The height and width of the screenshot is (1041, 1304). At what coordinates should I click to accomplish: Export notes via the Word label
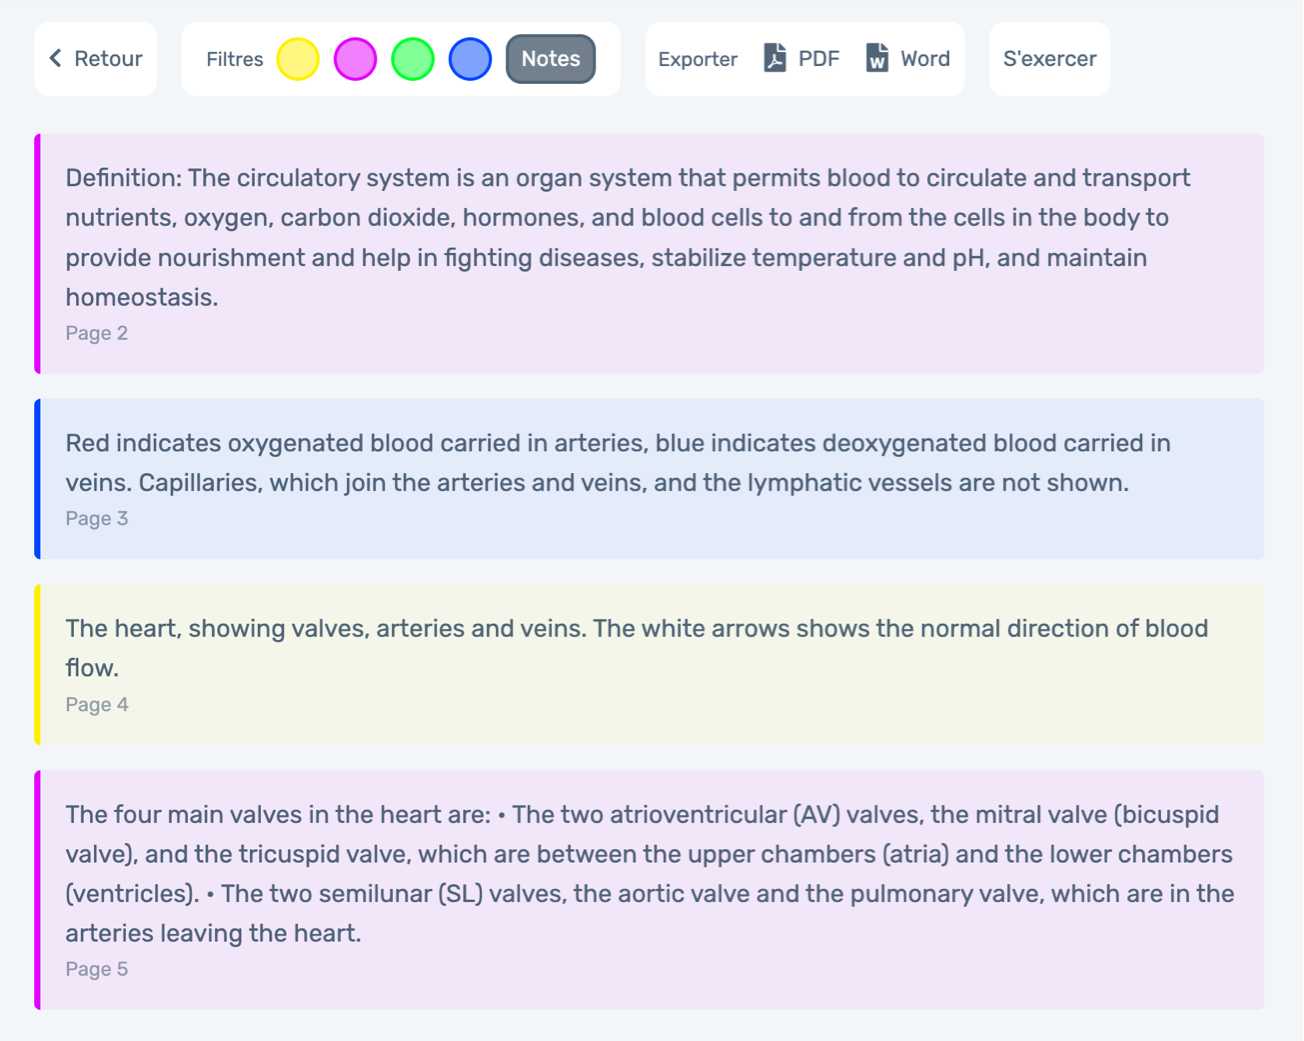[925, 59]
